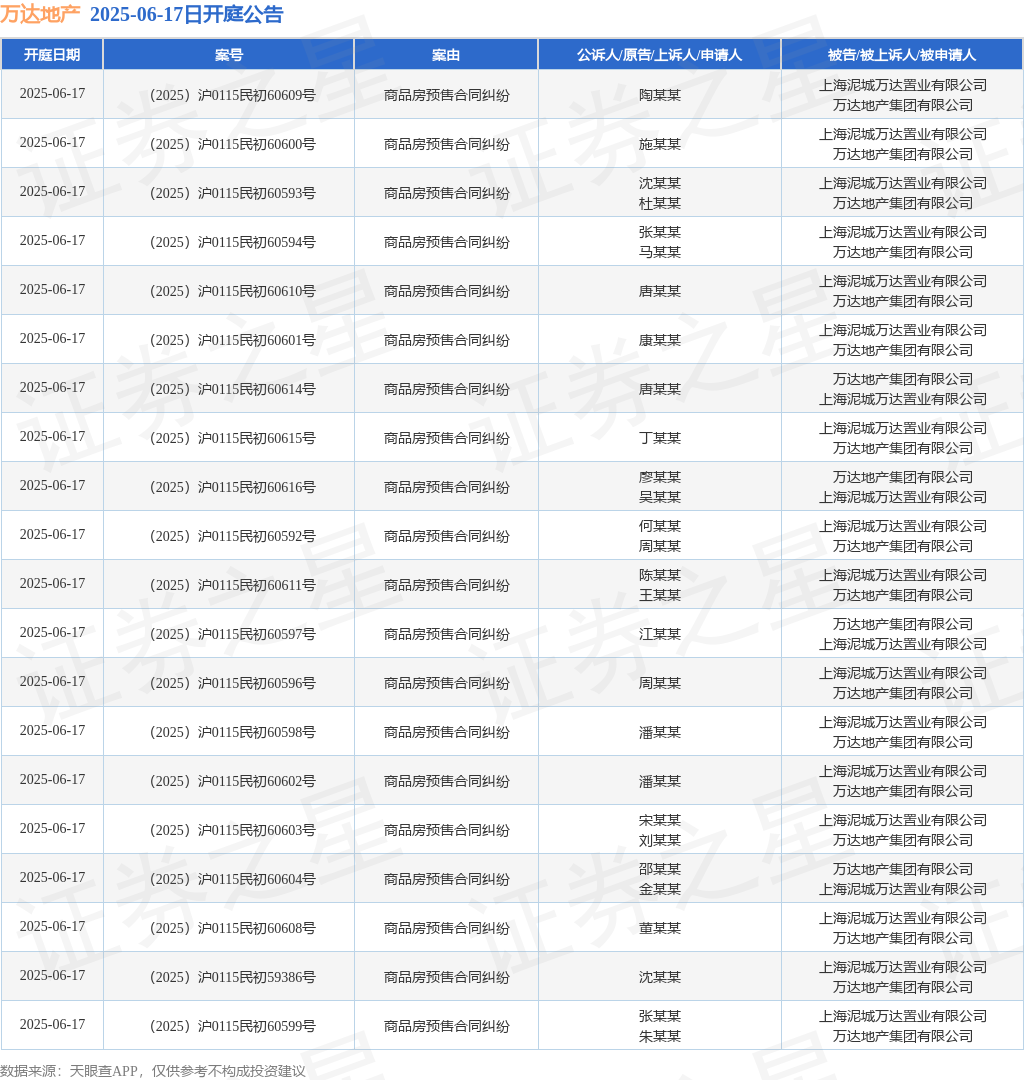Click 商品房预售合同纠纷 in the 59386号 row
1024x1080 pixels.
click(x=446, y=976)
